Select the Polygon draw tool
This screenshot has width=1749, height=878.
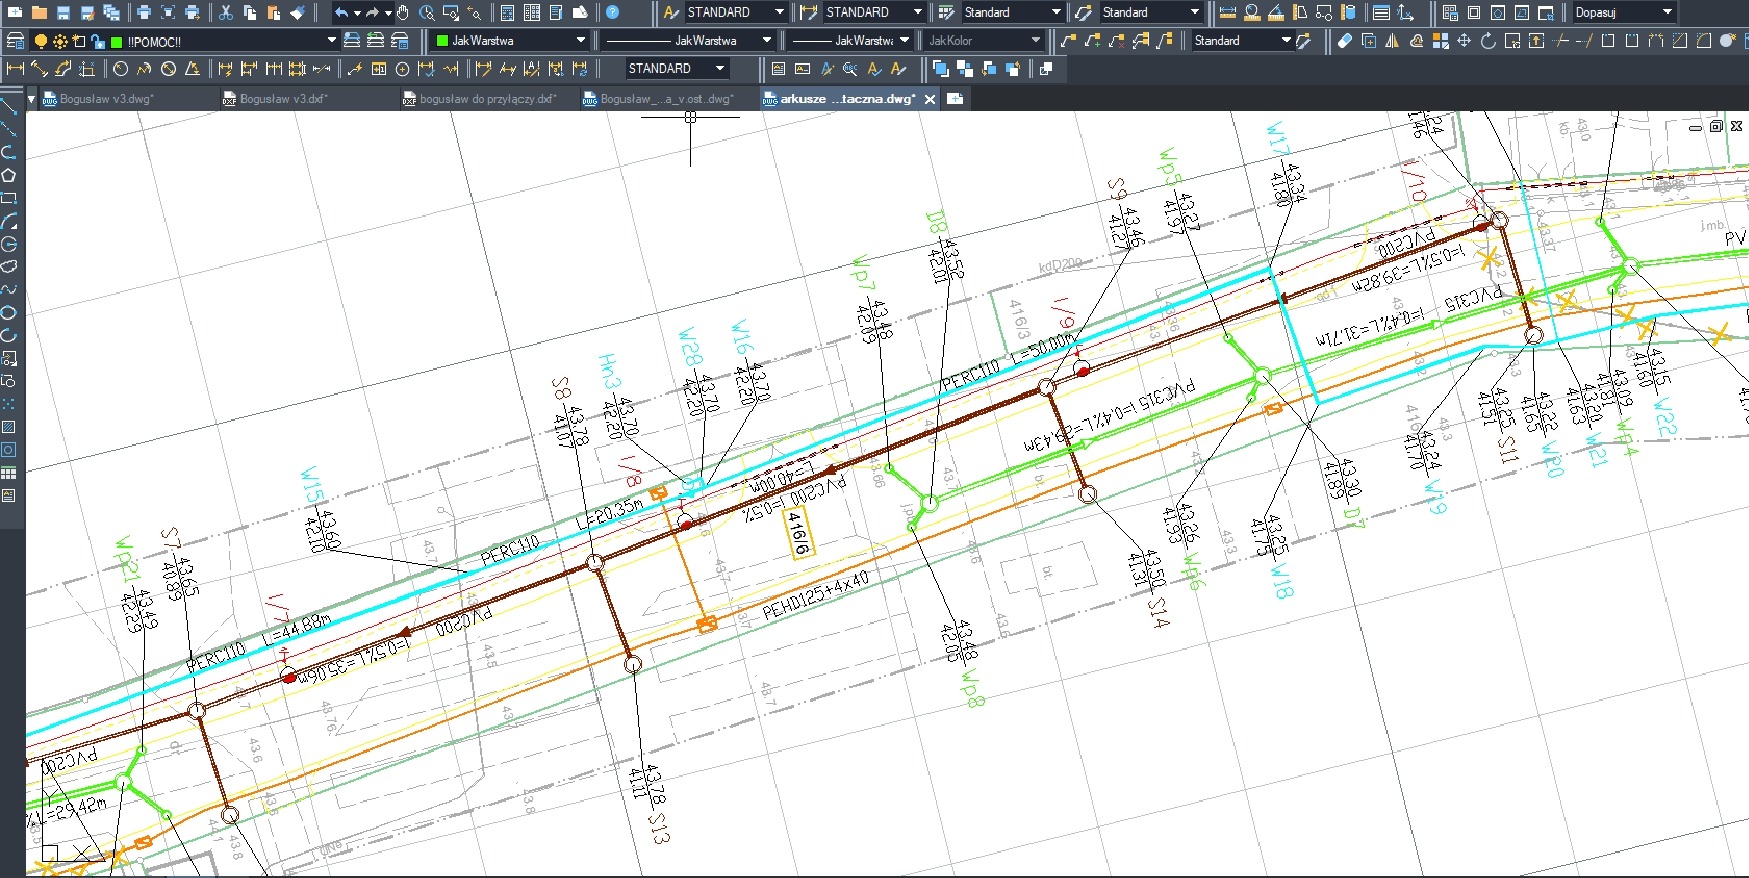pyautogui.click(x=9, y=175)
